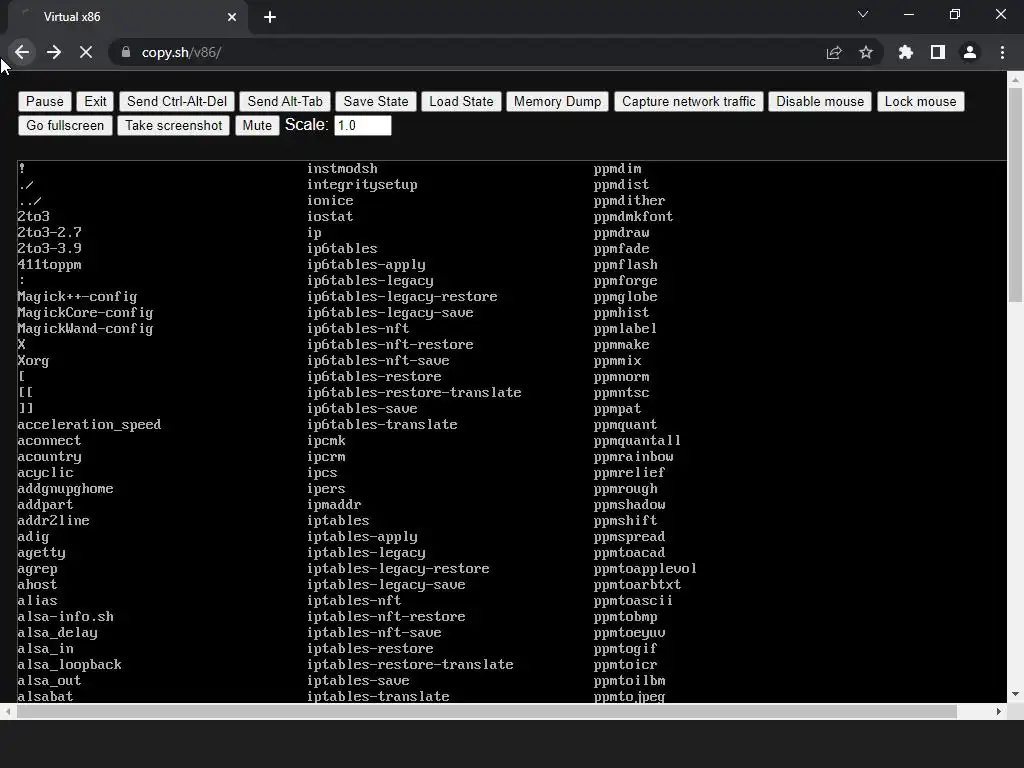Click the "ppmdither" entry

coord(630,200)
